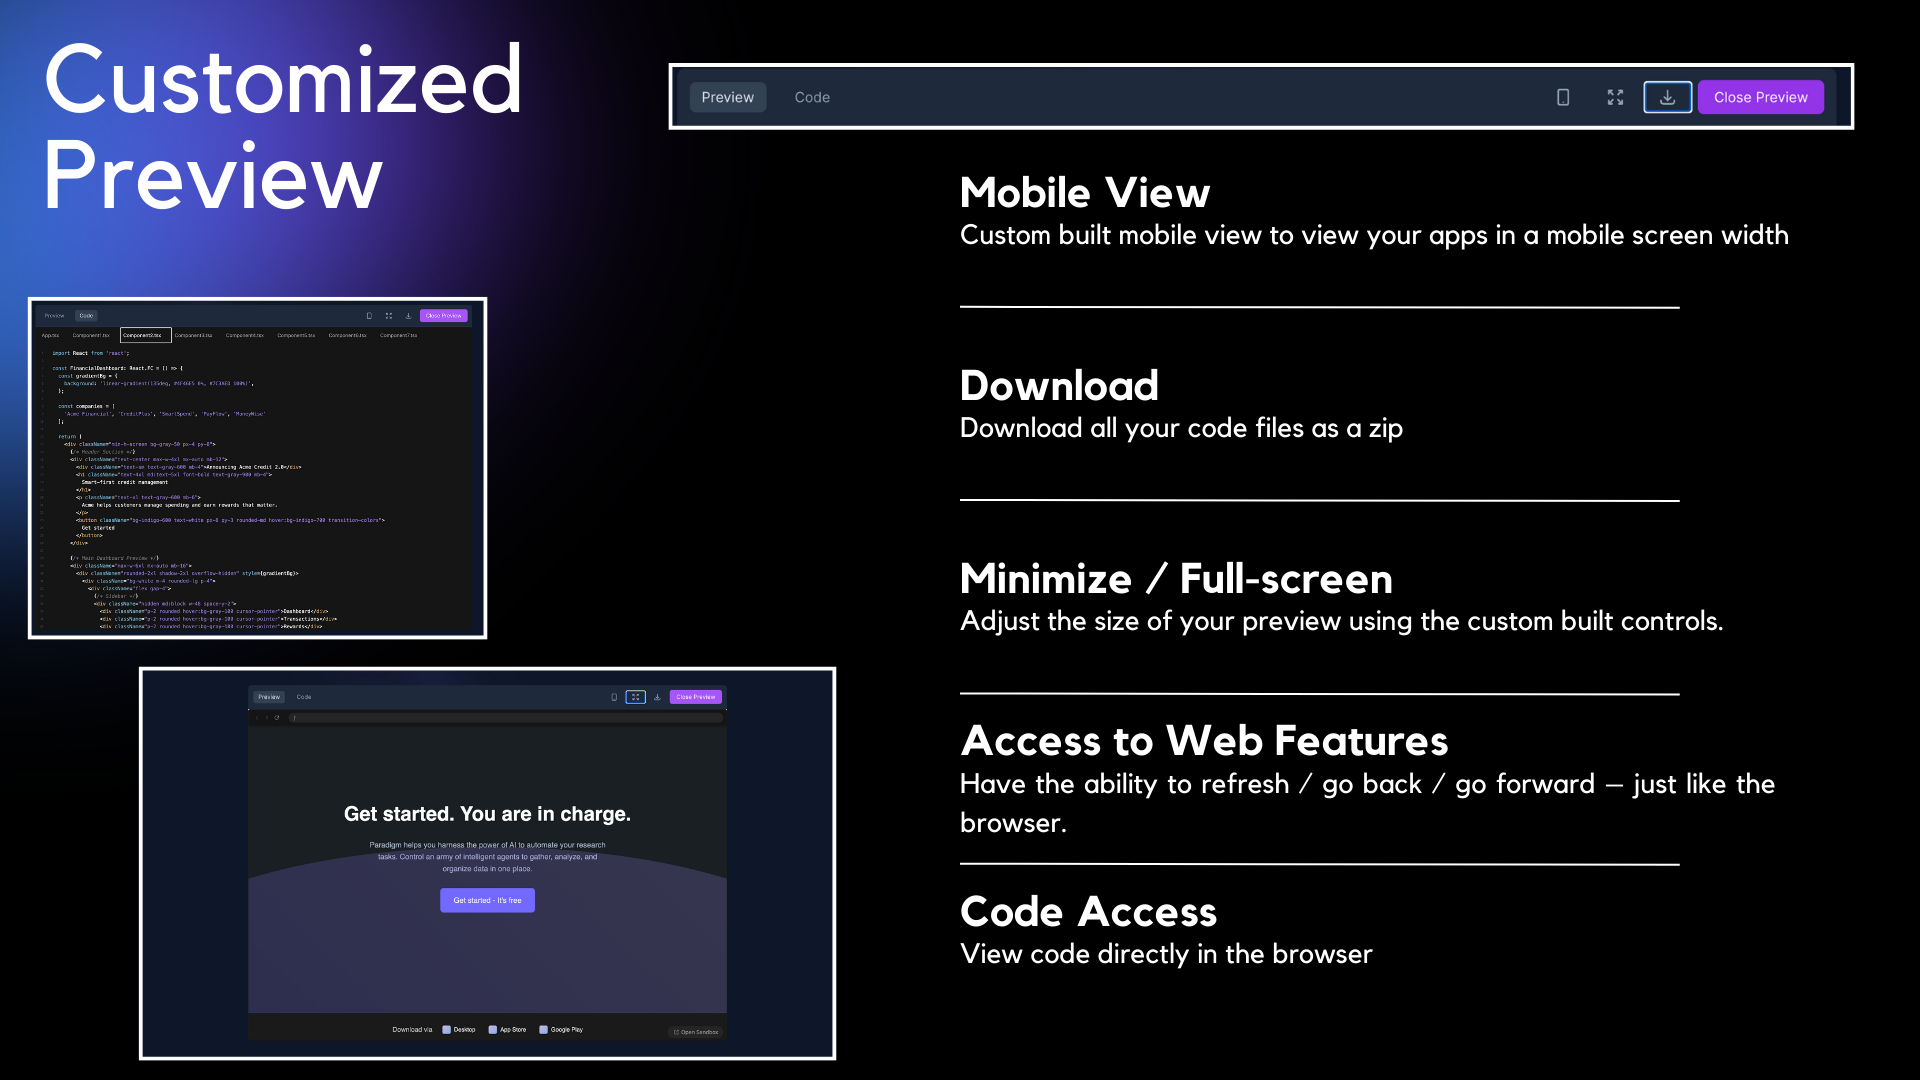Click the back arrow in the bottom preview's browser bar
Screen dimensions: 1920x1080
pyautogui.click(x=257, y=717)
